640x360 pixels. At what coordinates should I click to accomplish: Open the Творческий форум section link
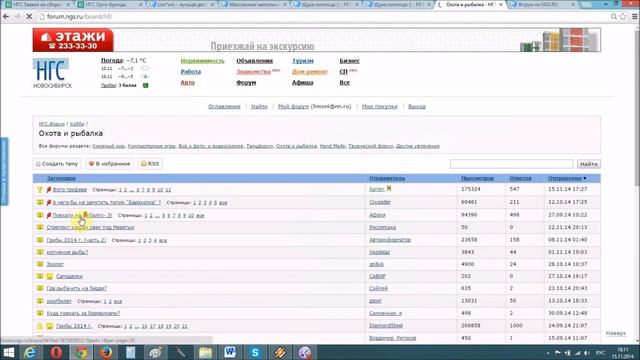[371, 146]
